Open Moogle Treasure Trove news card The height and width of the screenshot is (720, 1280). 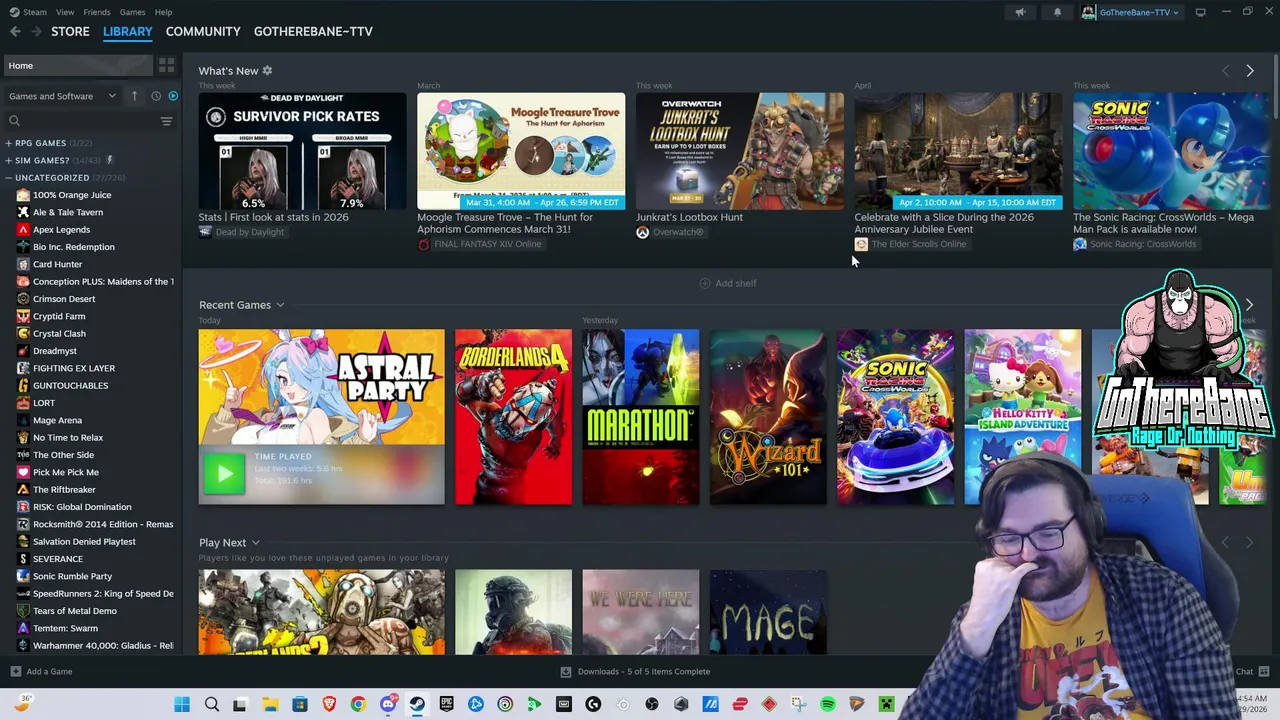pyautogui.click(x=521, y=151)
